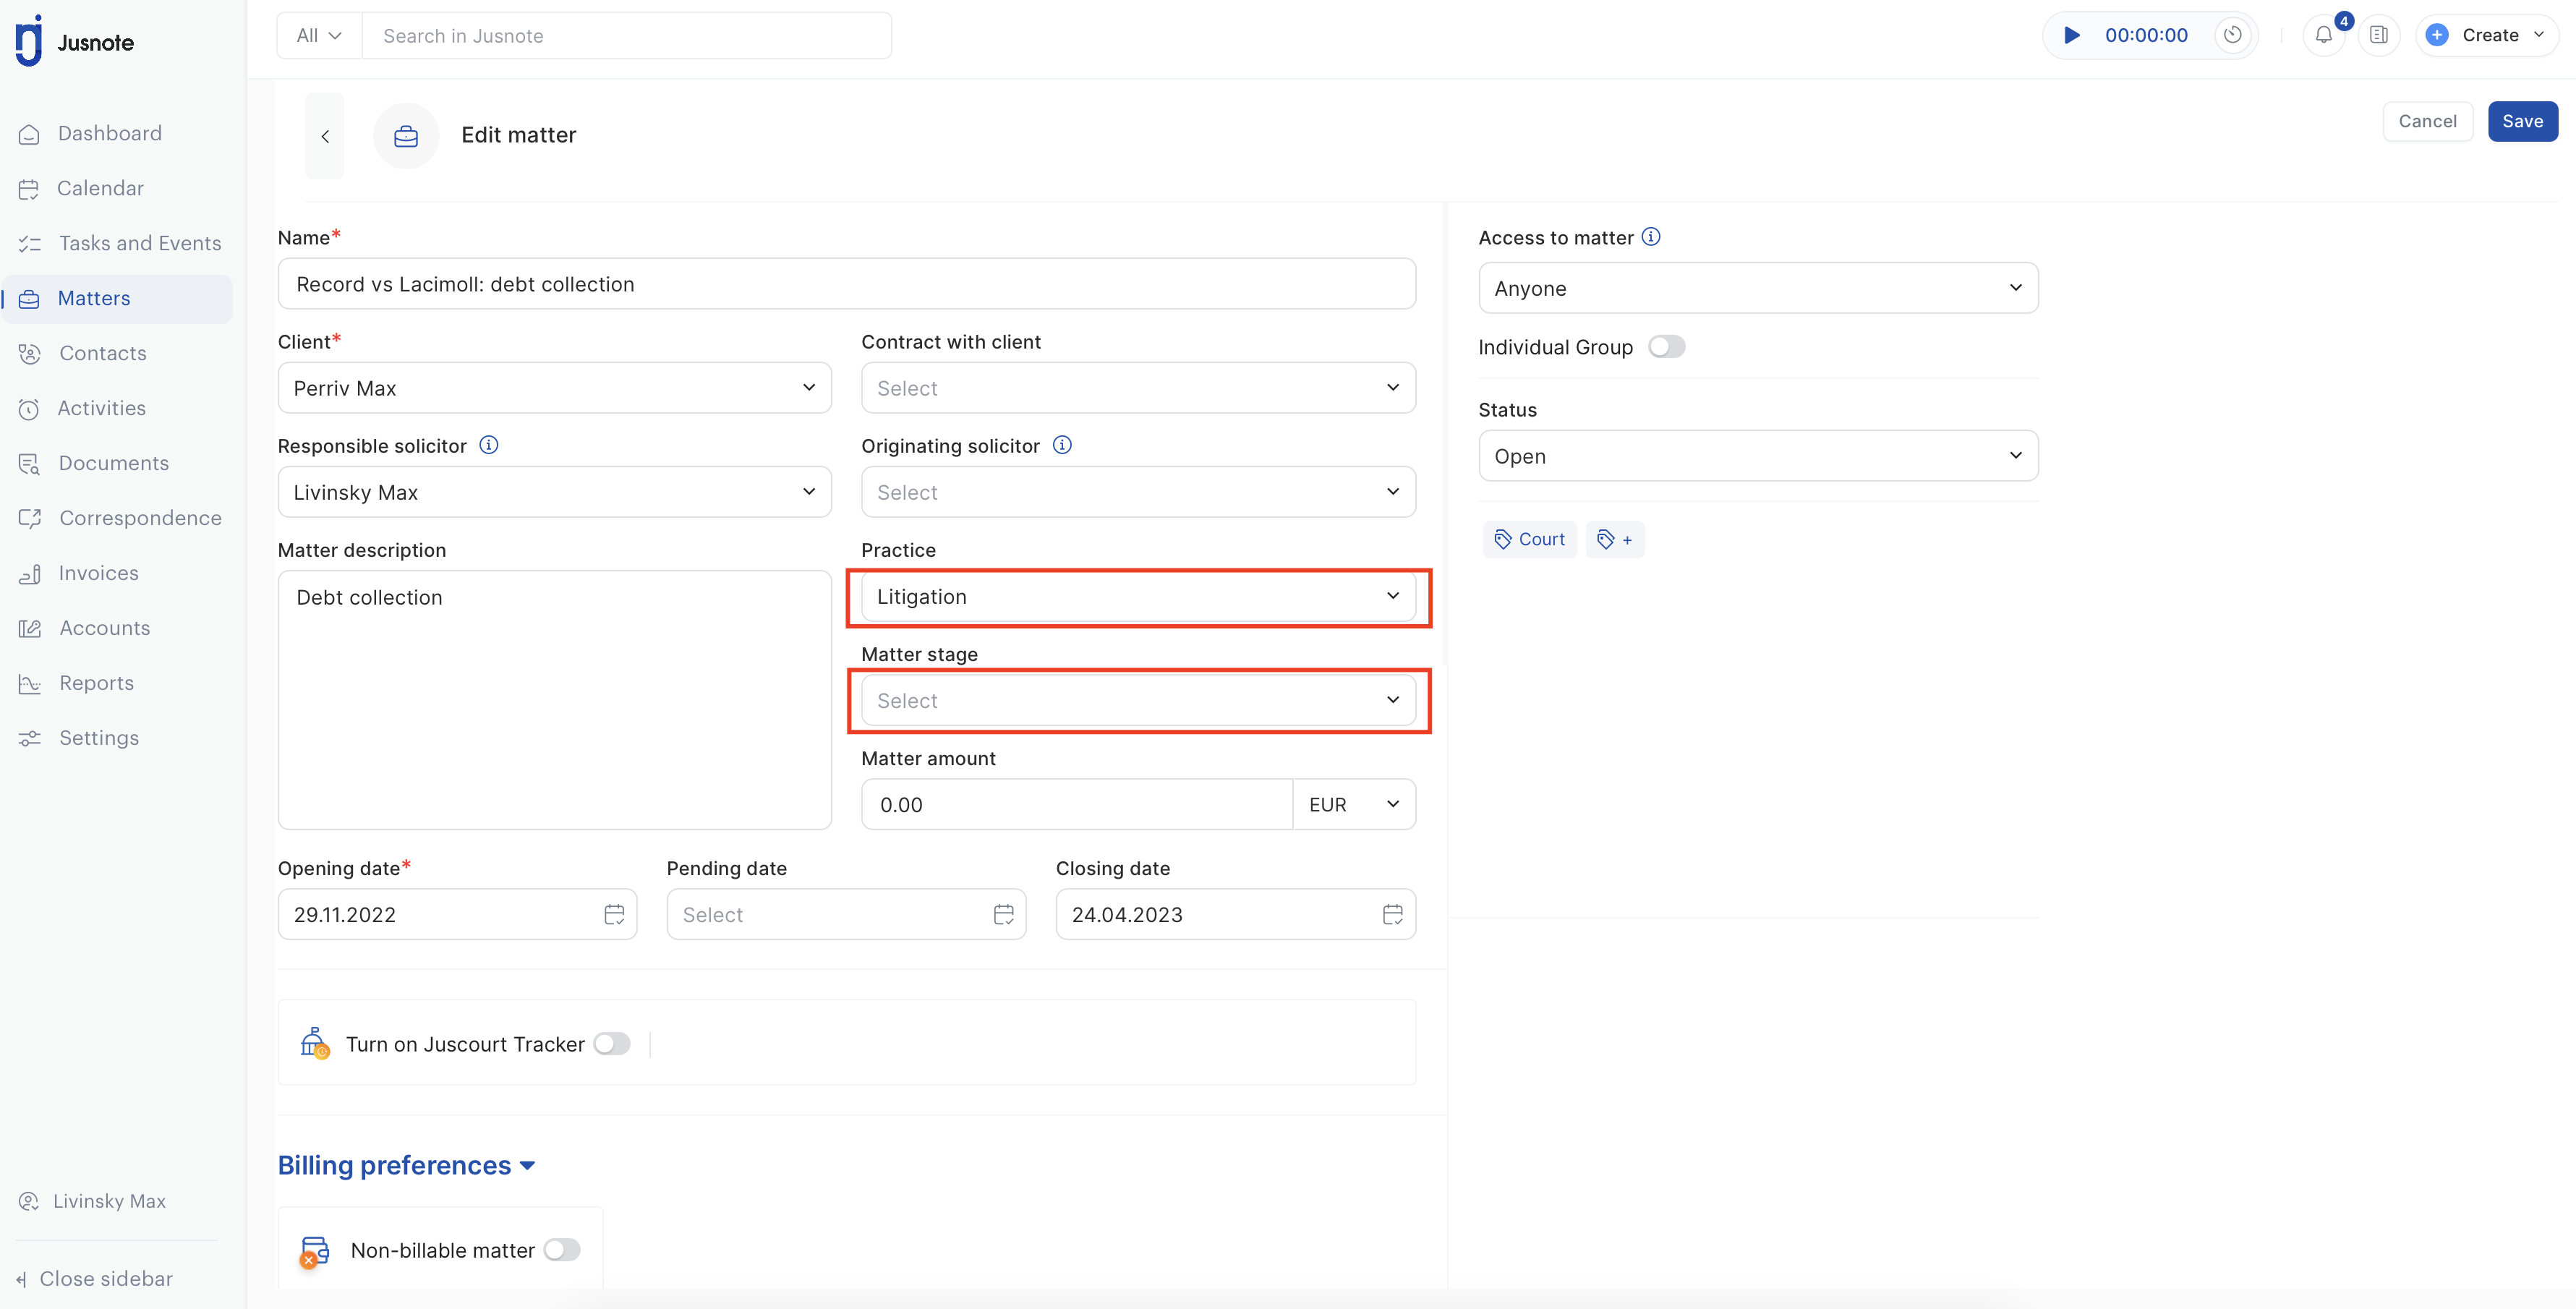
Task: Open Settings section
Action: 98,739
